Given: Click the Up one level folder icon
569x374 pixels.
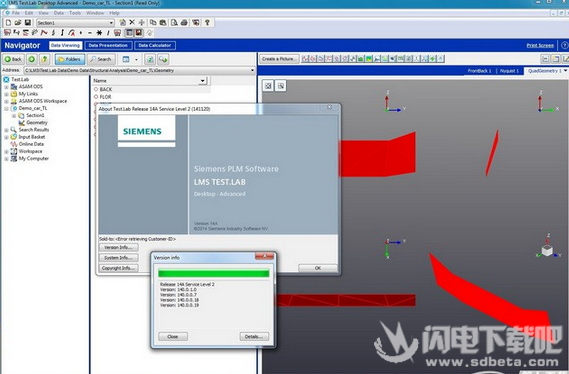Looking at the screenshot, I should point(44,59).
